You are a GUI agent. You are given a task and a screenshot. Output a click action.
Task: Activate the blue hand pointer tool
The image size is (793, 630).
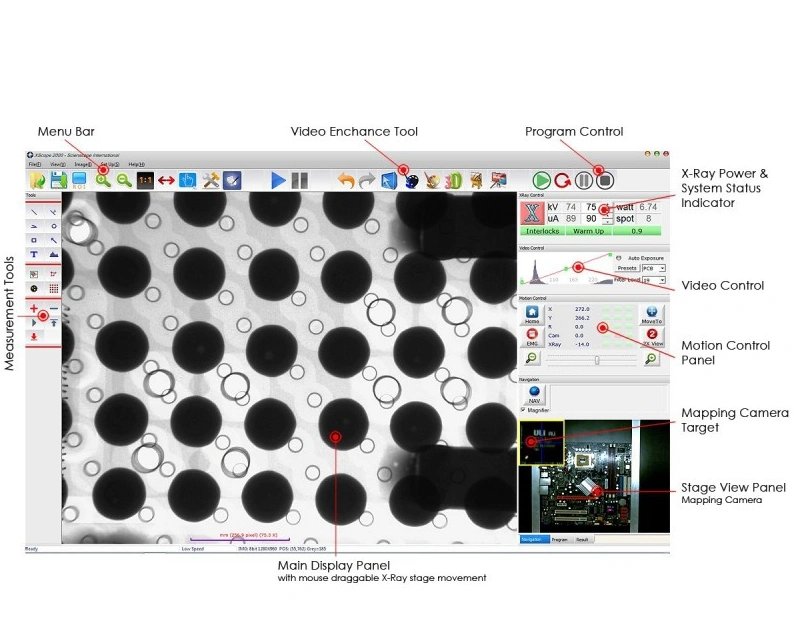click(188, 181)
